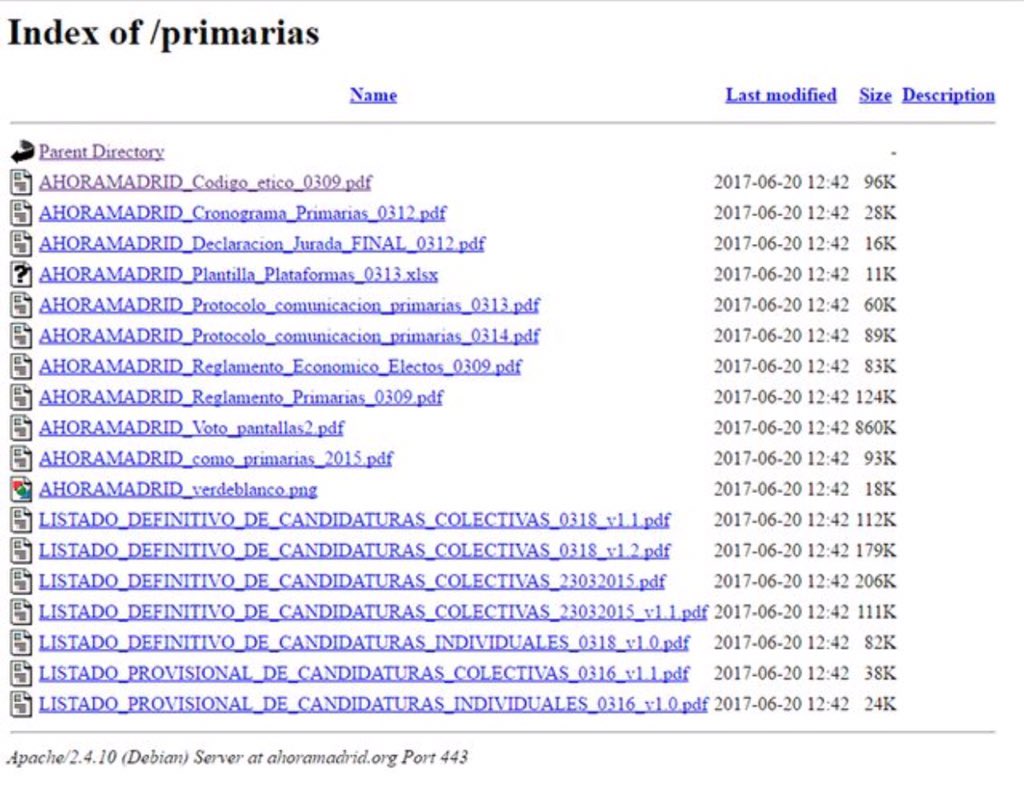
Task: Click file icon beside AHORAMADRID_Declaracion_Jurada_FINAL_0312.pdf
Action: (x=21, y=244)
